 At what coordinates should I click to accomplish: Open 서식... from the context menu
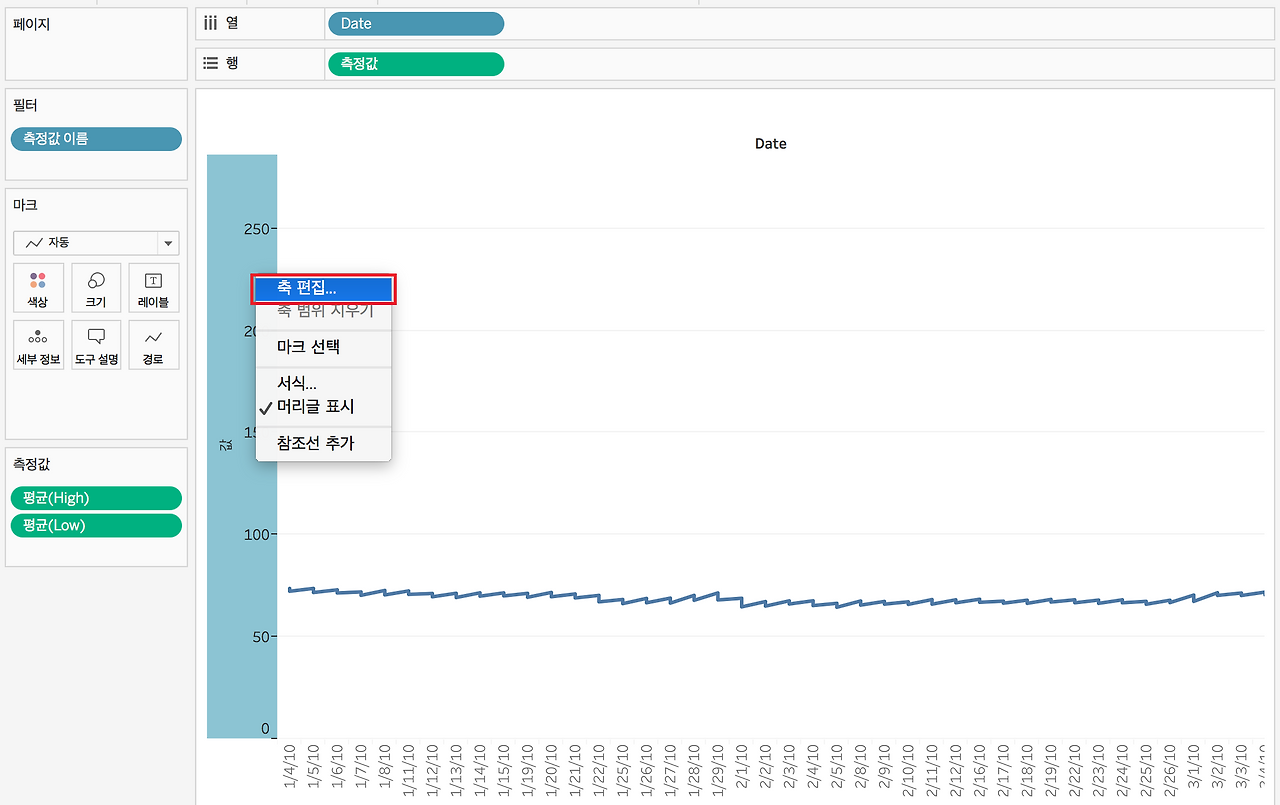[x=324, y=383]
